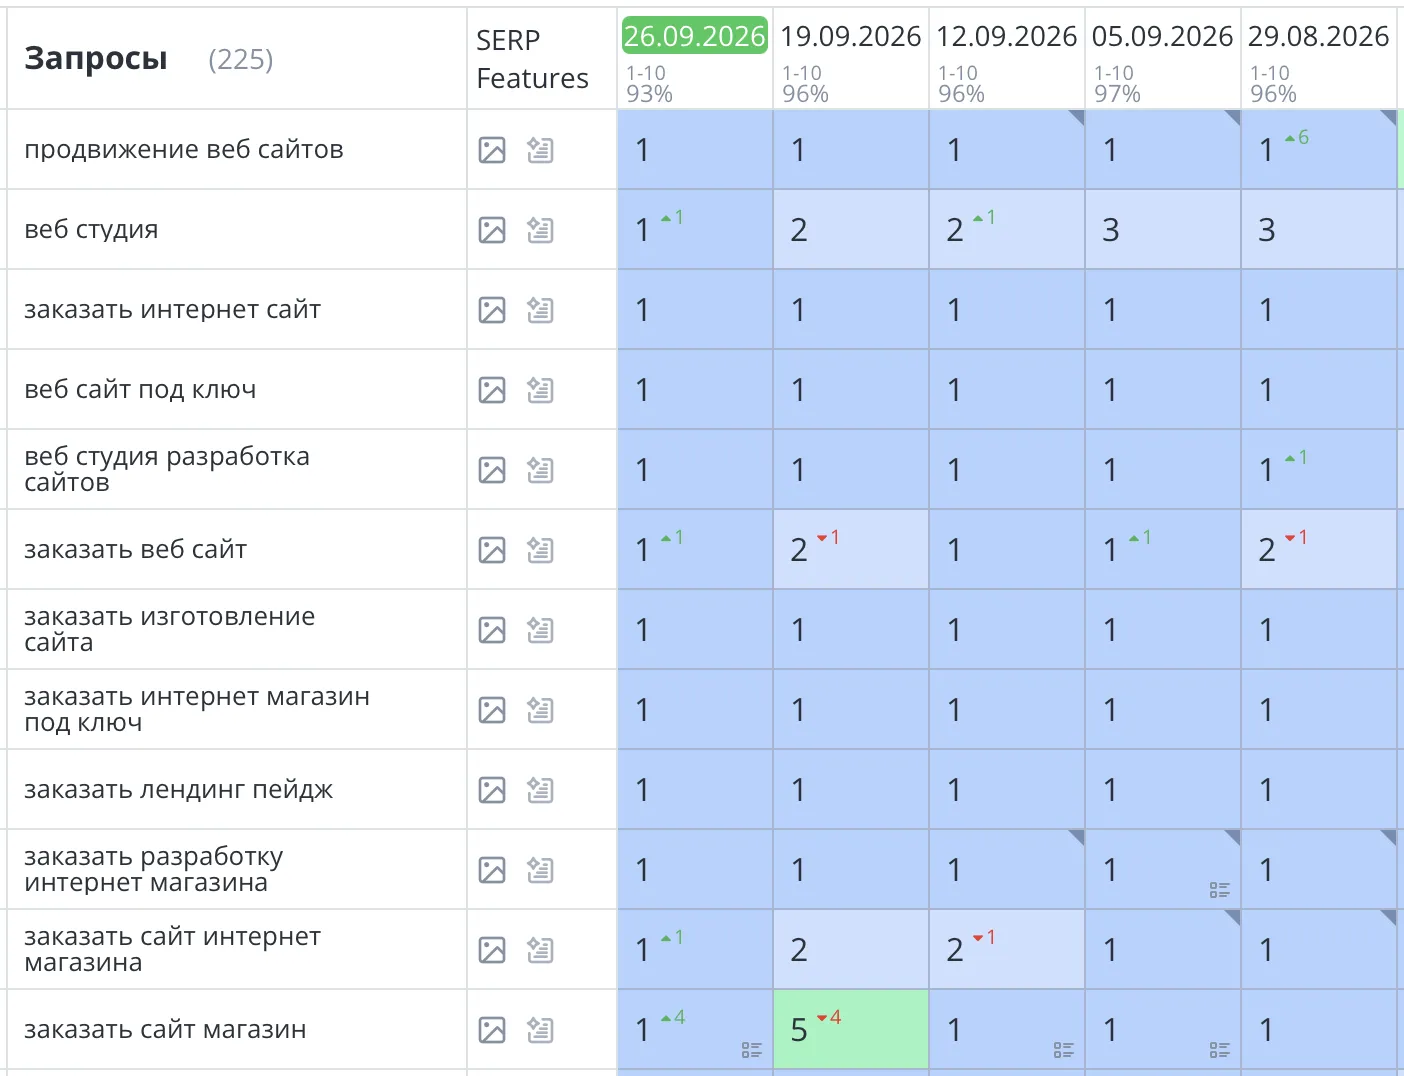Click list icon in заказать сайт магазин 26.09.2026 cell
Image resolution: width=1404 pixels, height=1076 pixels.
pos(752,1050)
